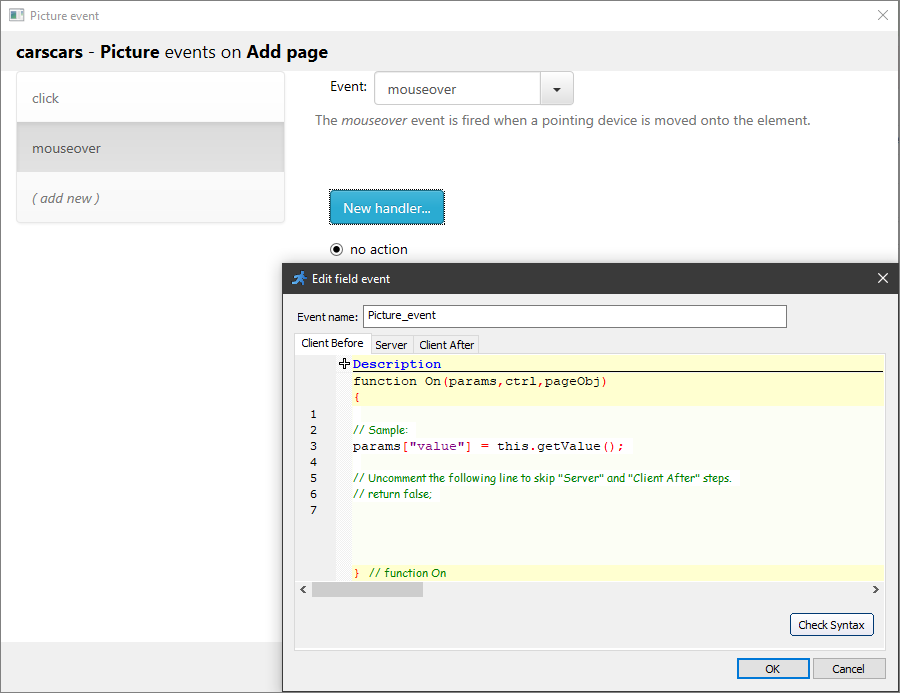Click the right arrow of the horizontal scrollbar
The width and height of the screenshot is (900, 693).
coord(875,589)
